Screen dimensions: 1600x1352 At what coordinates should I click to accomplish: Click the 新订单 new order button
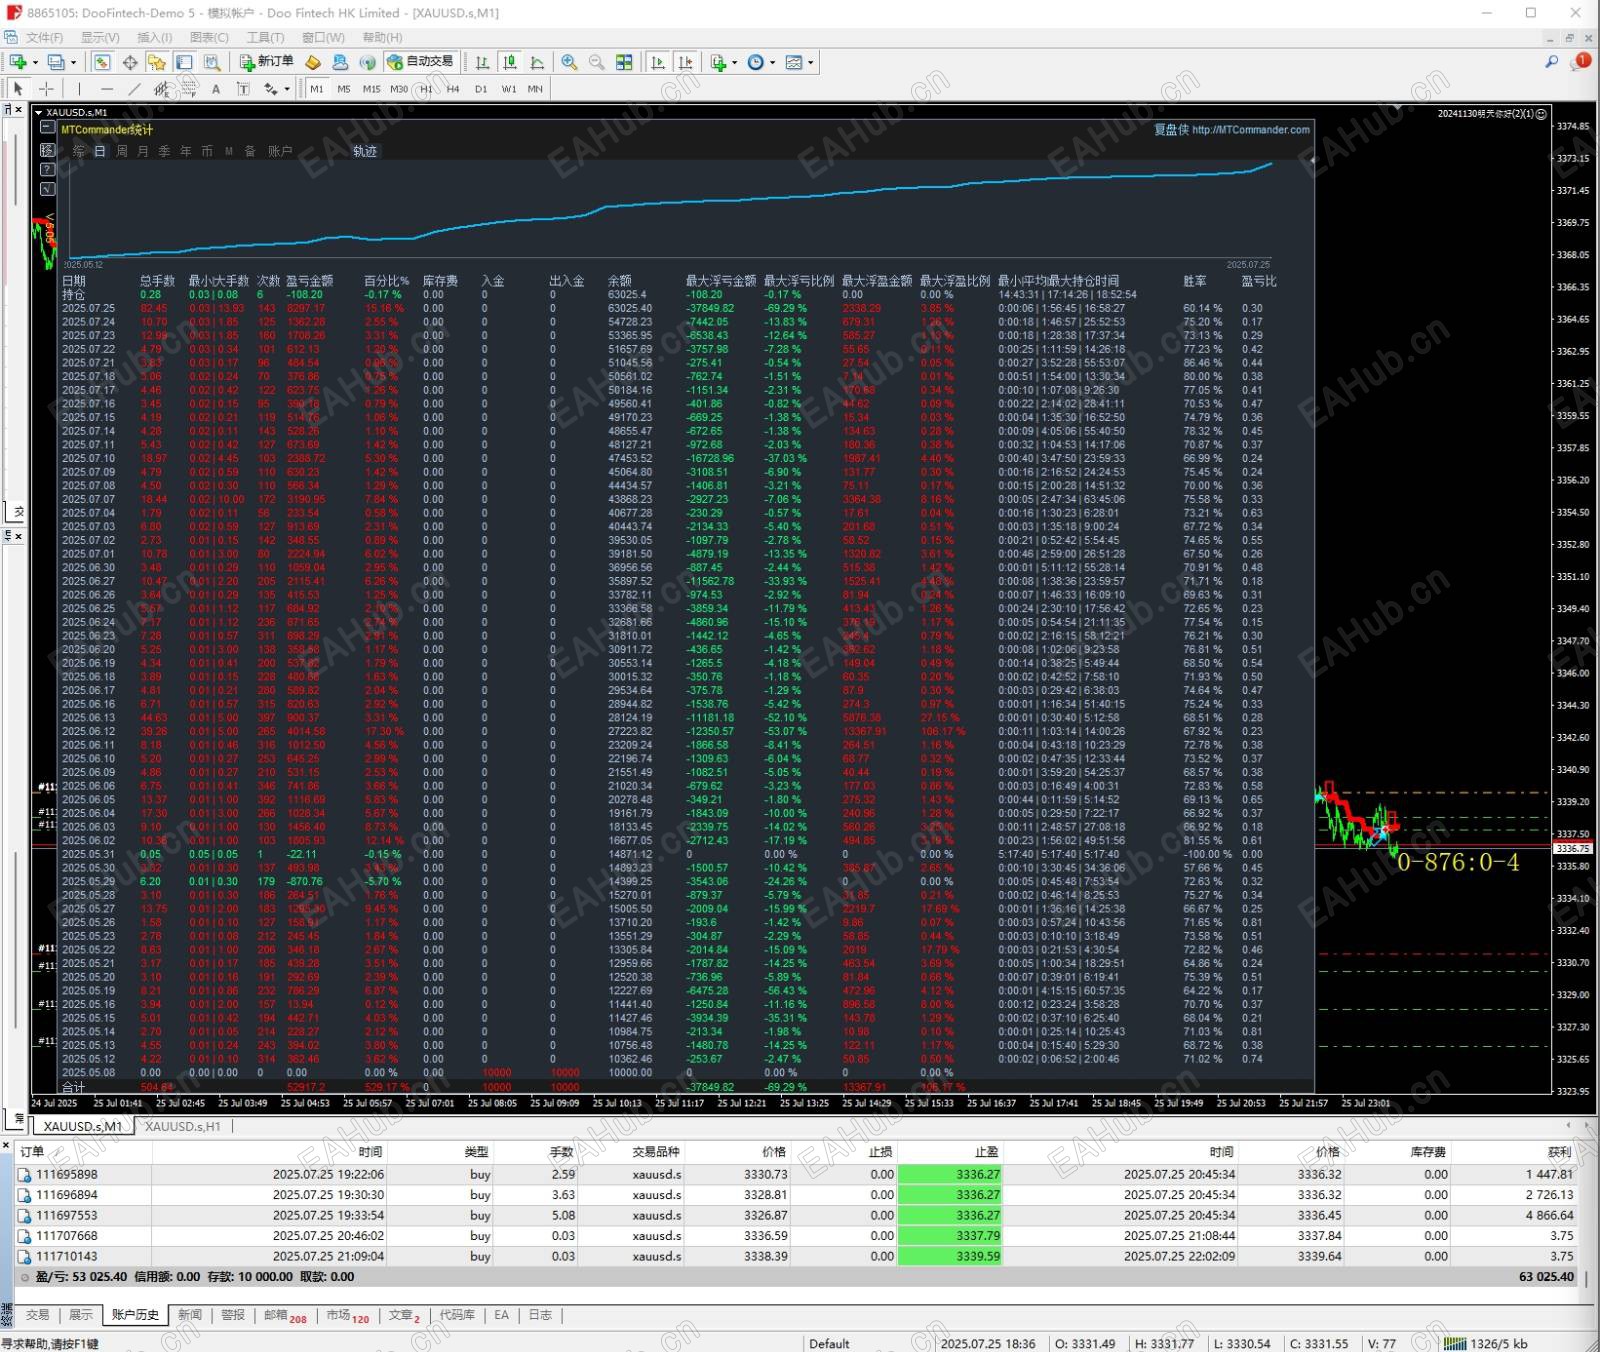266,62
